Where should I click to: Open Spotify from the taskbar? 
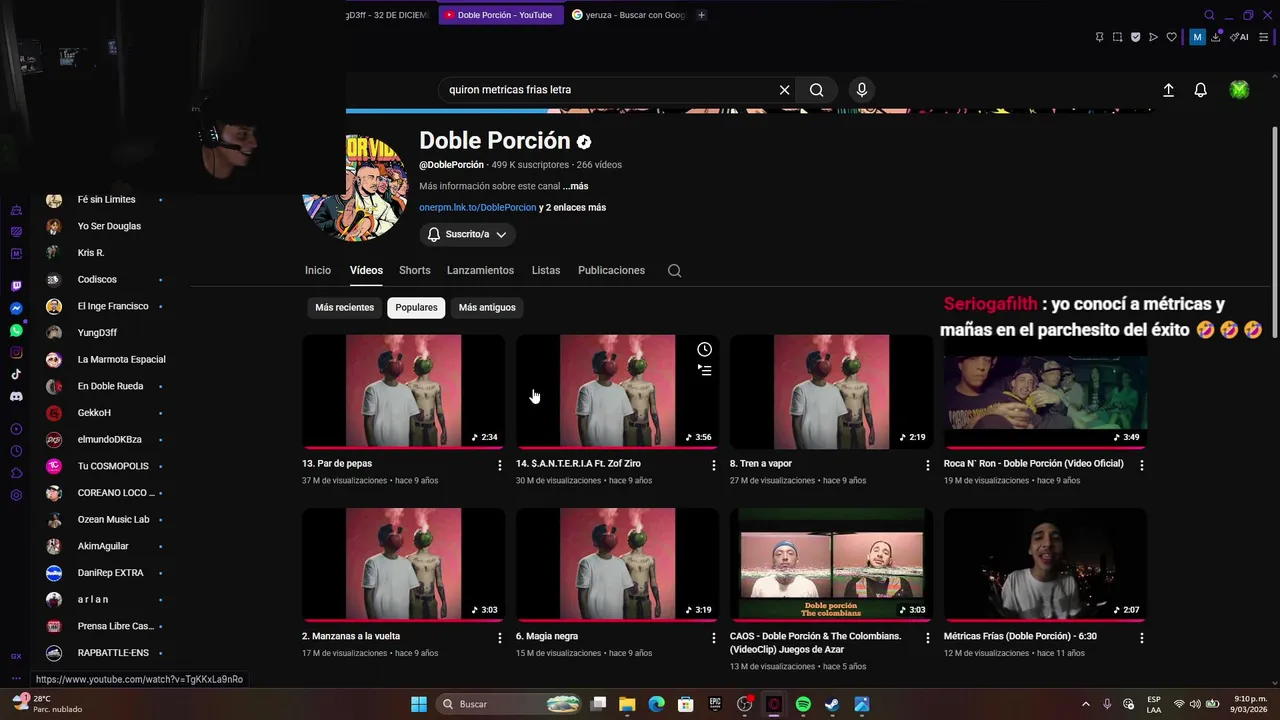tap(803, 704)
